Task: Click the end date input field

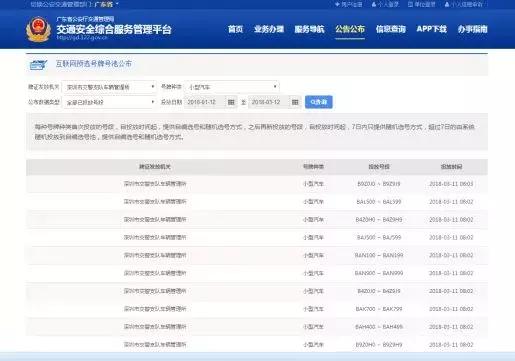Action: [269, 102]
